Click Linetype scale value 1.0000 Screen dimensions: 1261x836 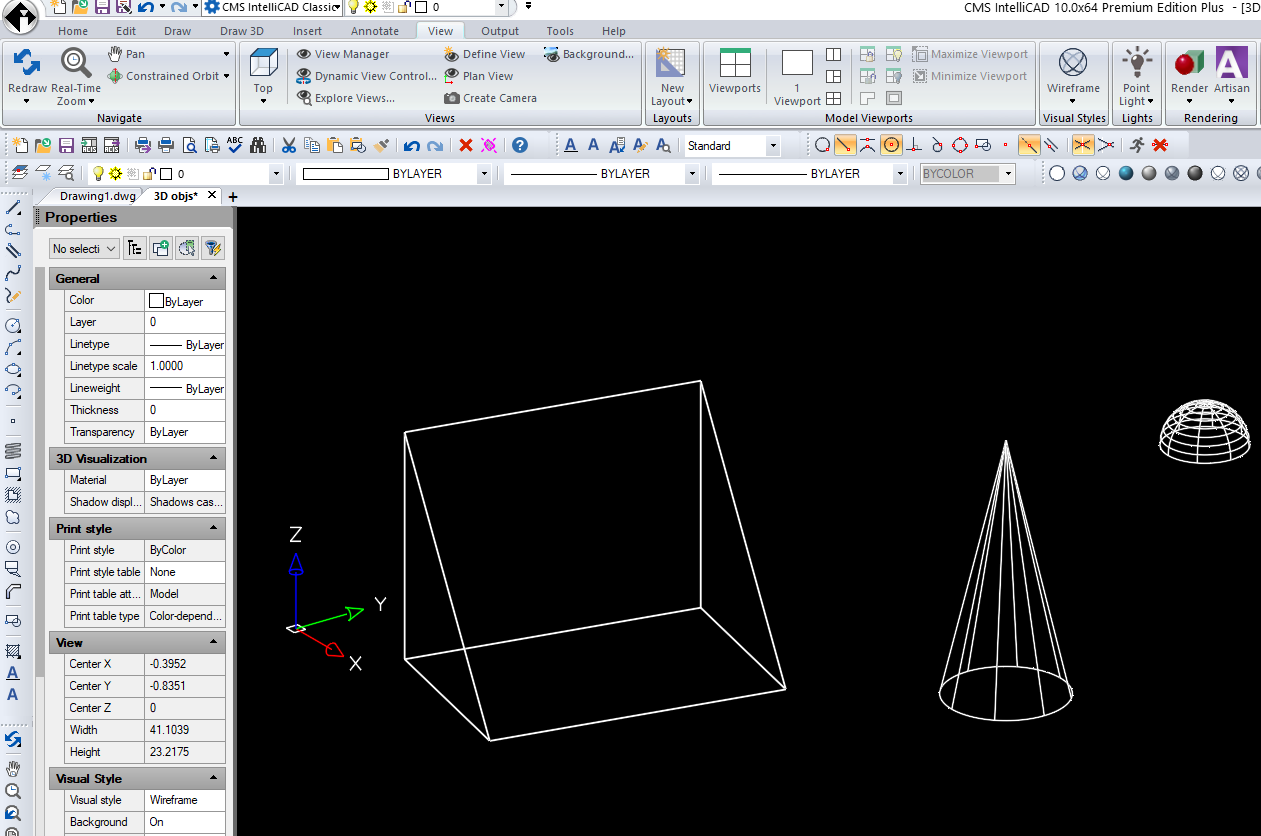pyautogui.click(x=186, y=366)
